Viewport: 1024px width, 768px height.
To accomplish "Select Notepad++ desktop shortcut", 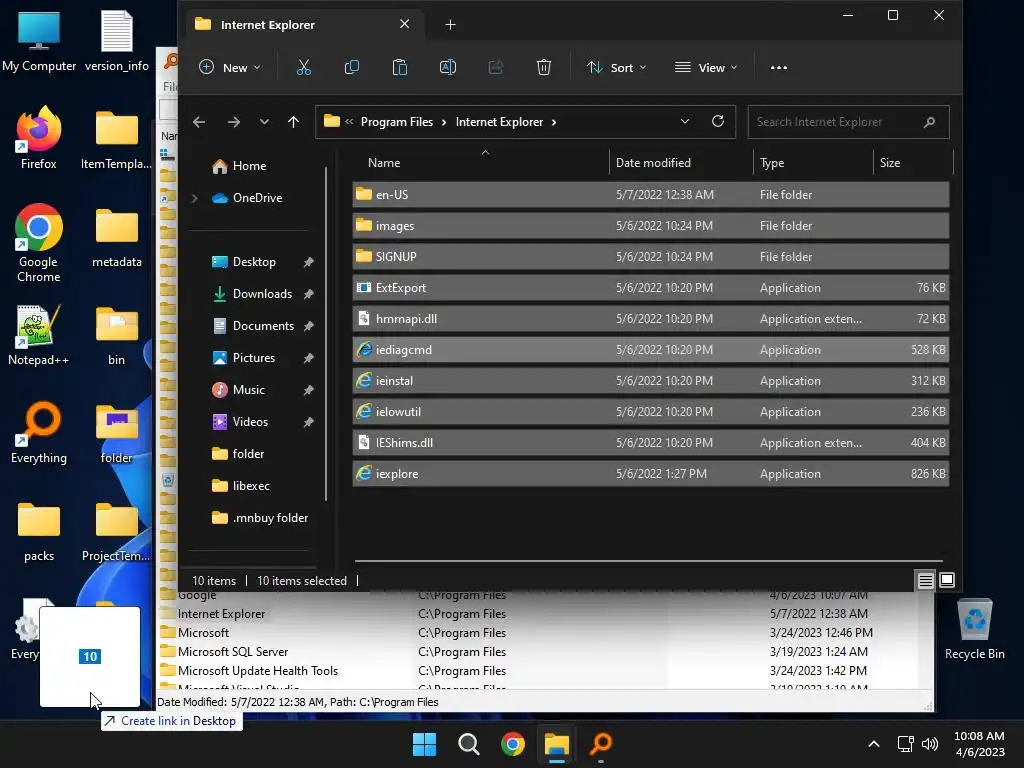I will coord(39,334).
